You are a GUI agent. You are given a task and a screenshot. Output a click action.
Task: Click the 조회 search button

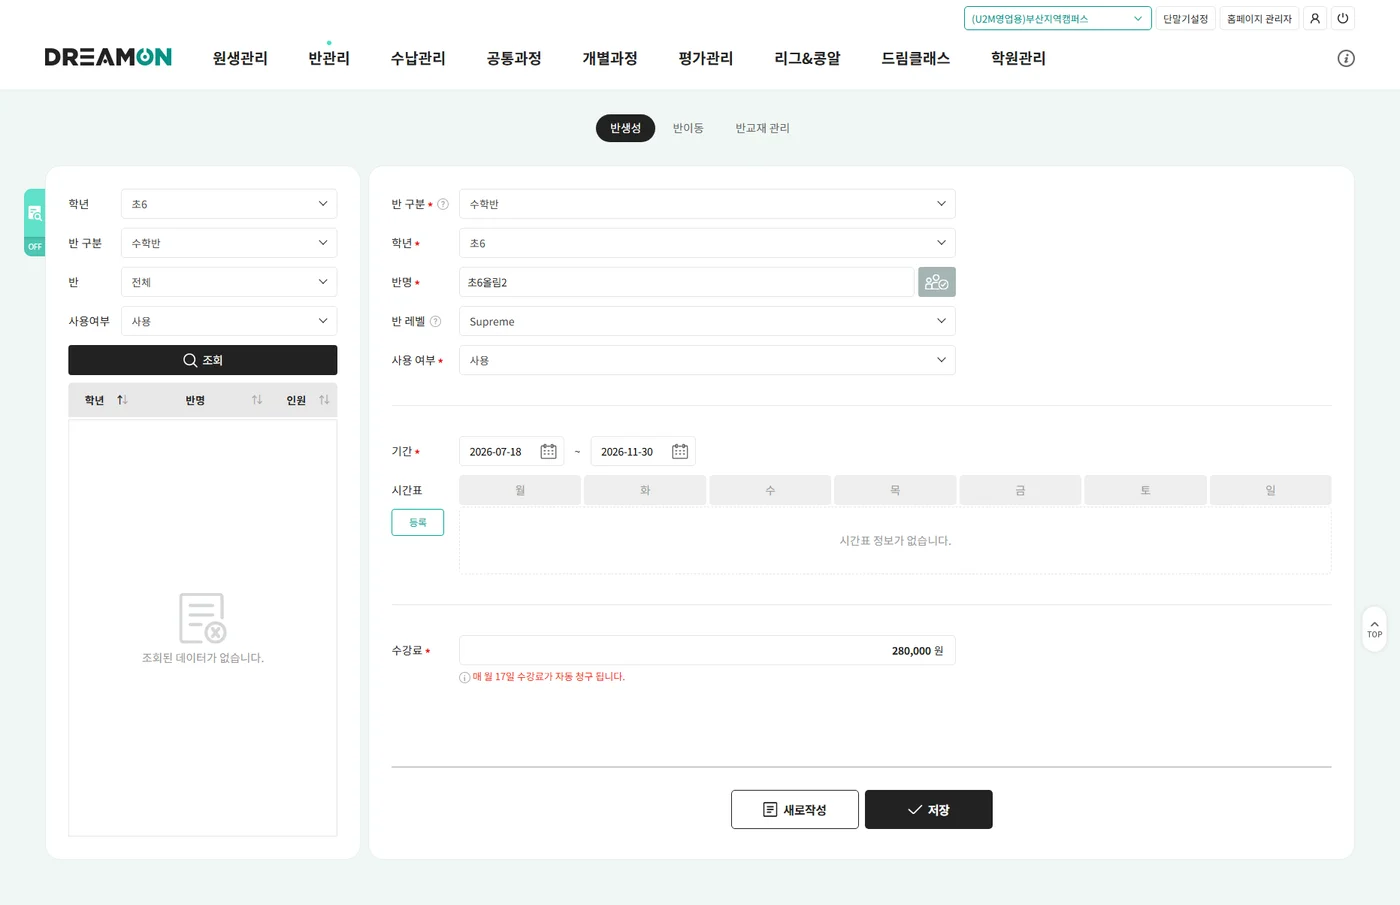pyautogui.click(x=202, y=360)
